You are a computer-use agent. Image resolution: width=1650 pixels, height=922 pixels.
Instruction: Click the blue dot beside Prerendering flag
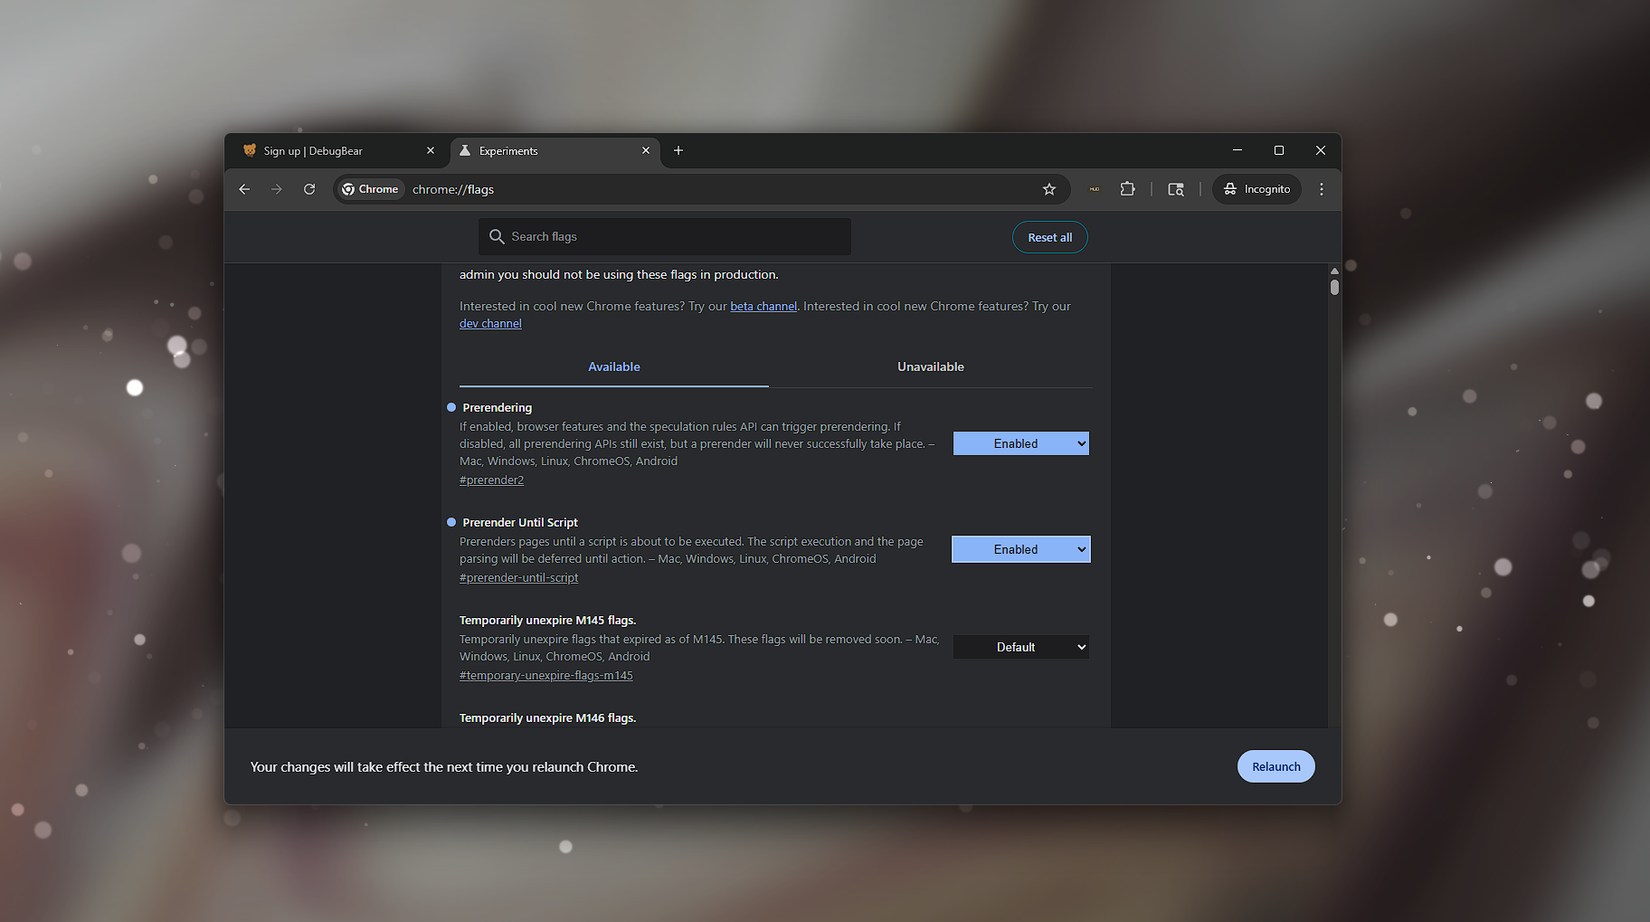449,407
